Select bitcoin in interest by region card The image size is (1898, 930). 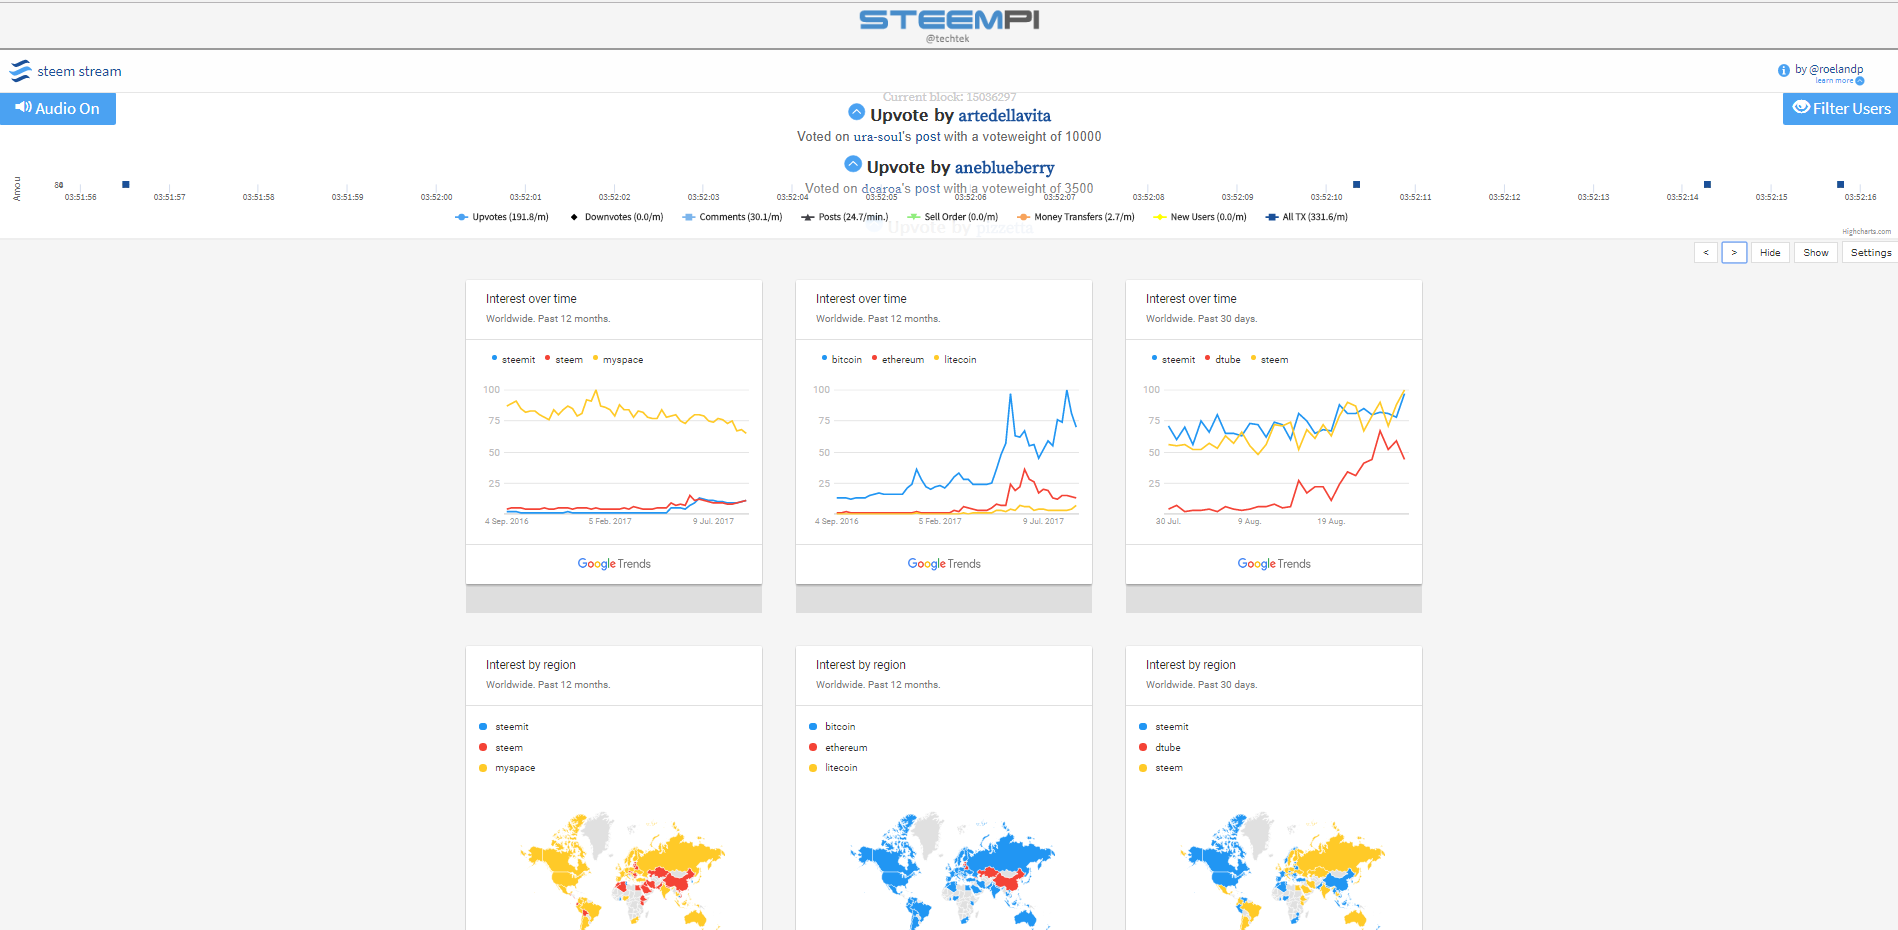tap(832, 727)
